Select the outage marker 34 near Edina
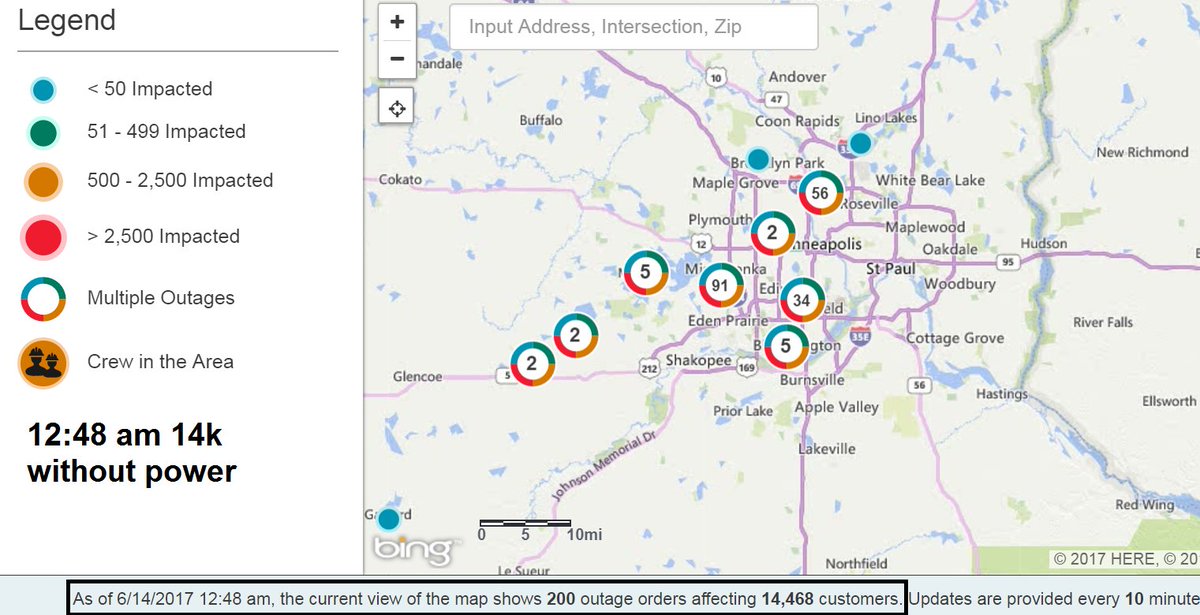The image size is (1200, 615). [x=802, y=299]
